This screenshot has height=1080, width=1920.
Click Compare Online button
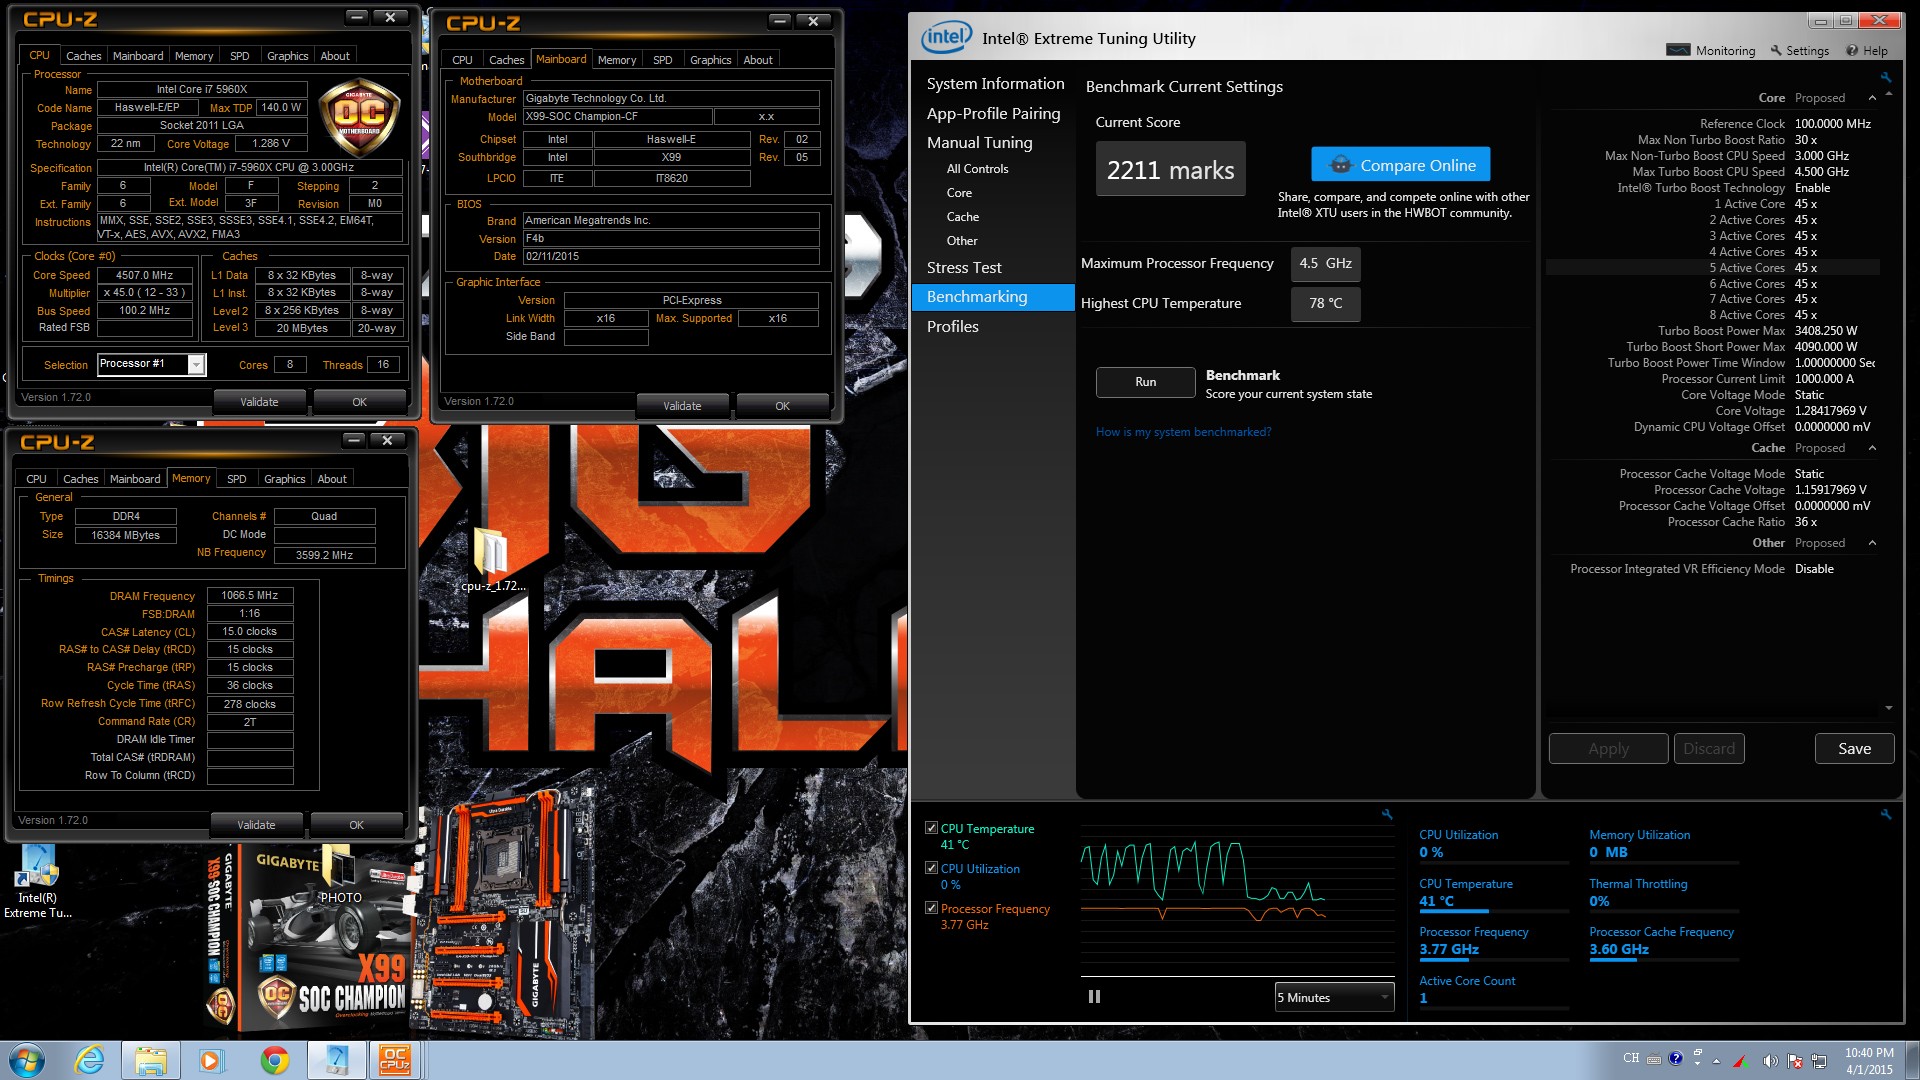coord(1400,165)
